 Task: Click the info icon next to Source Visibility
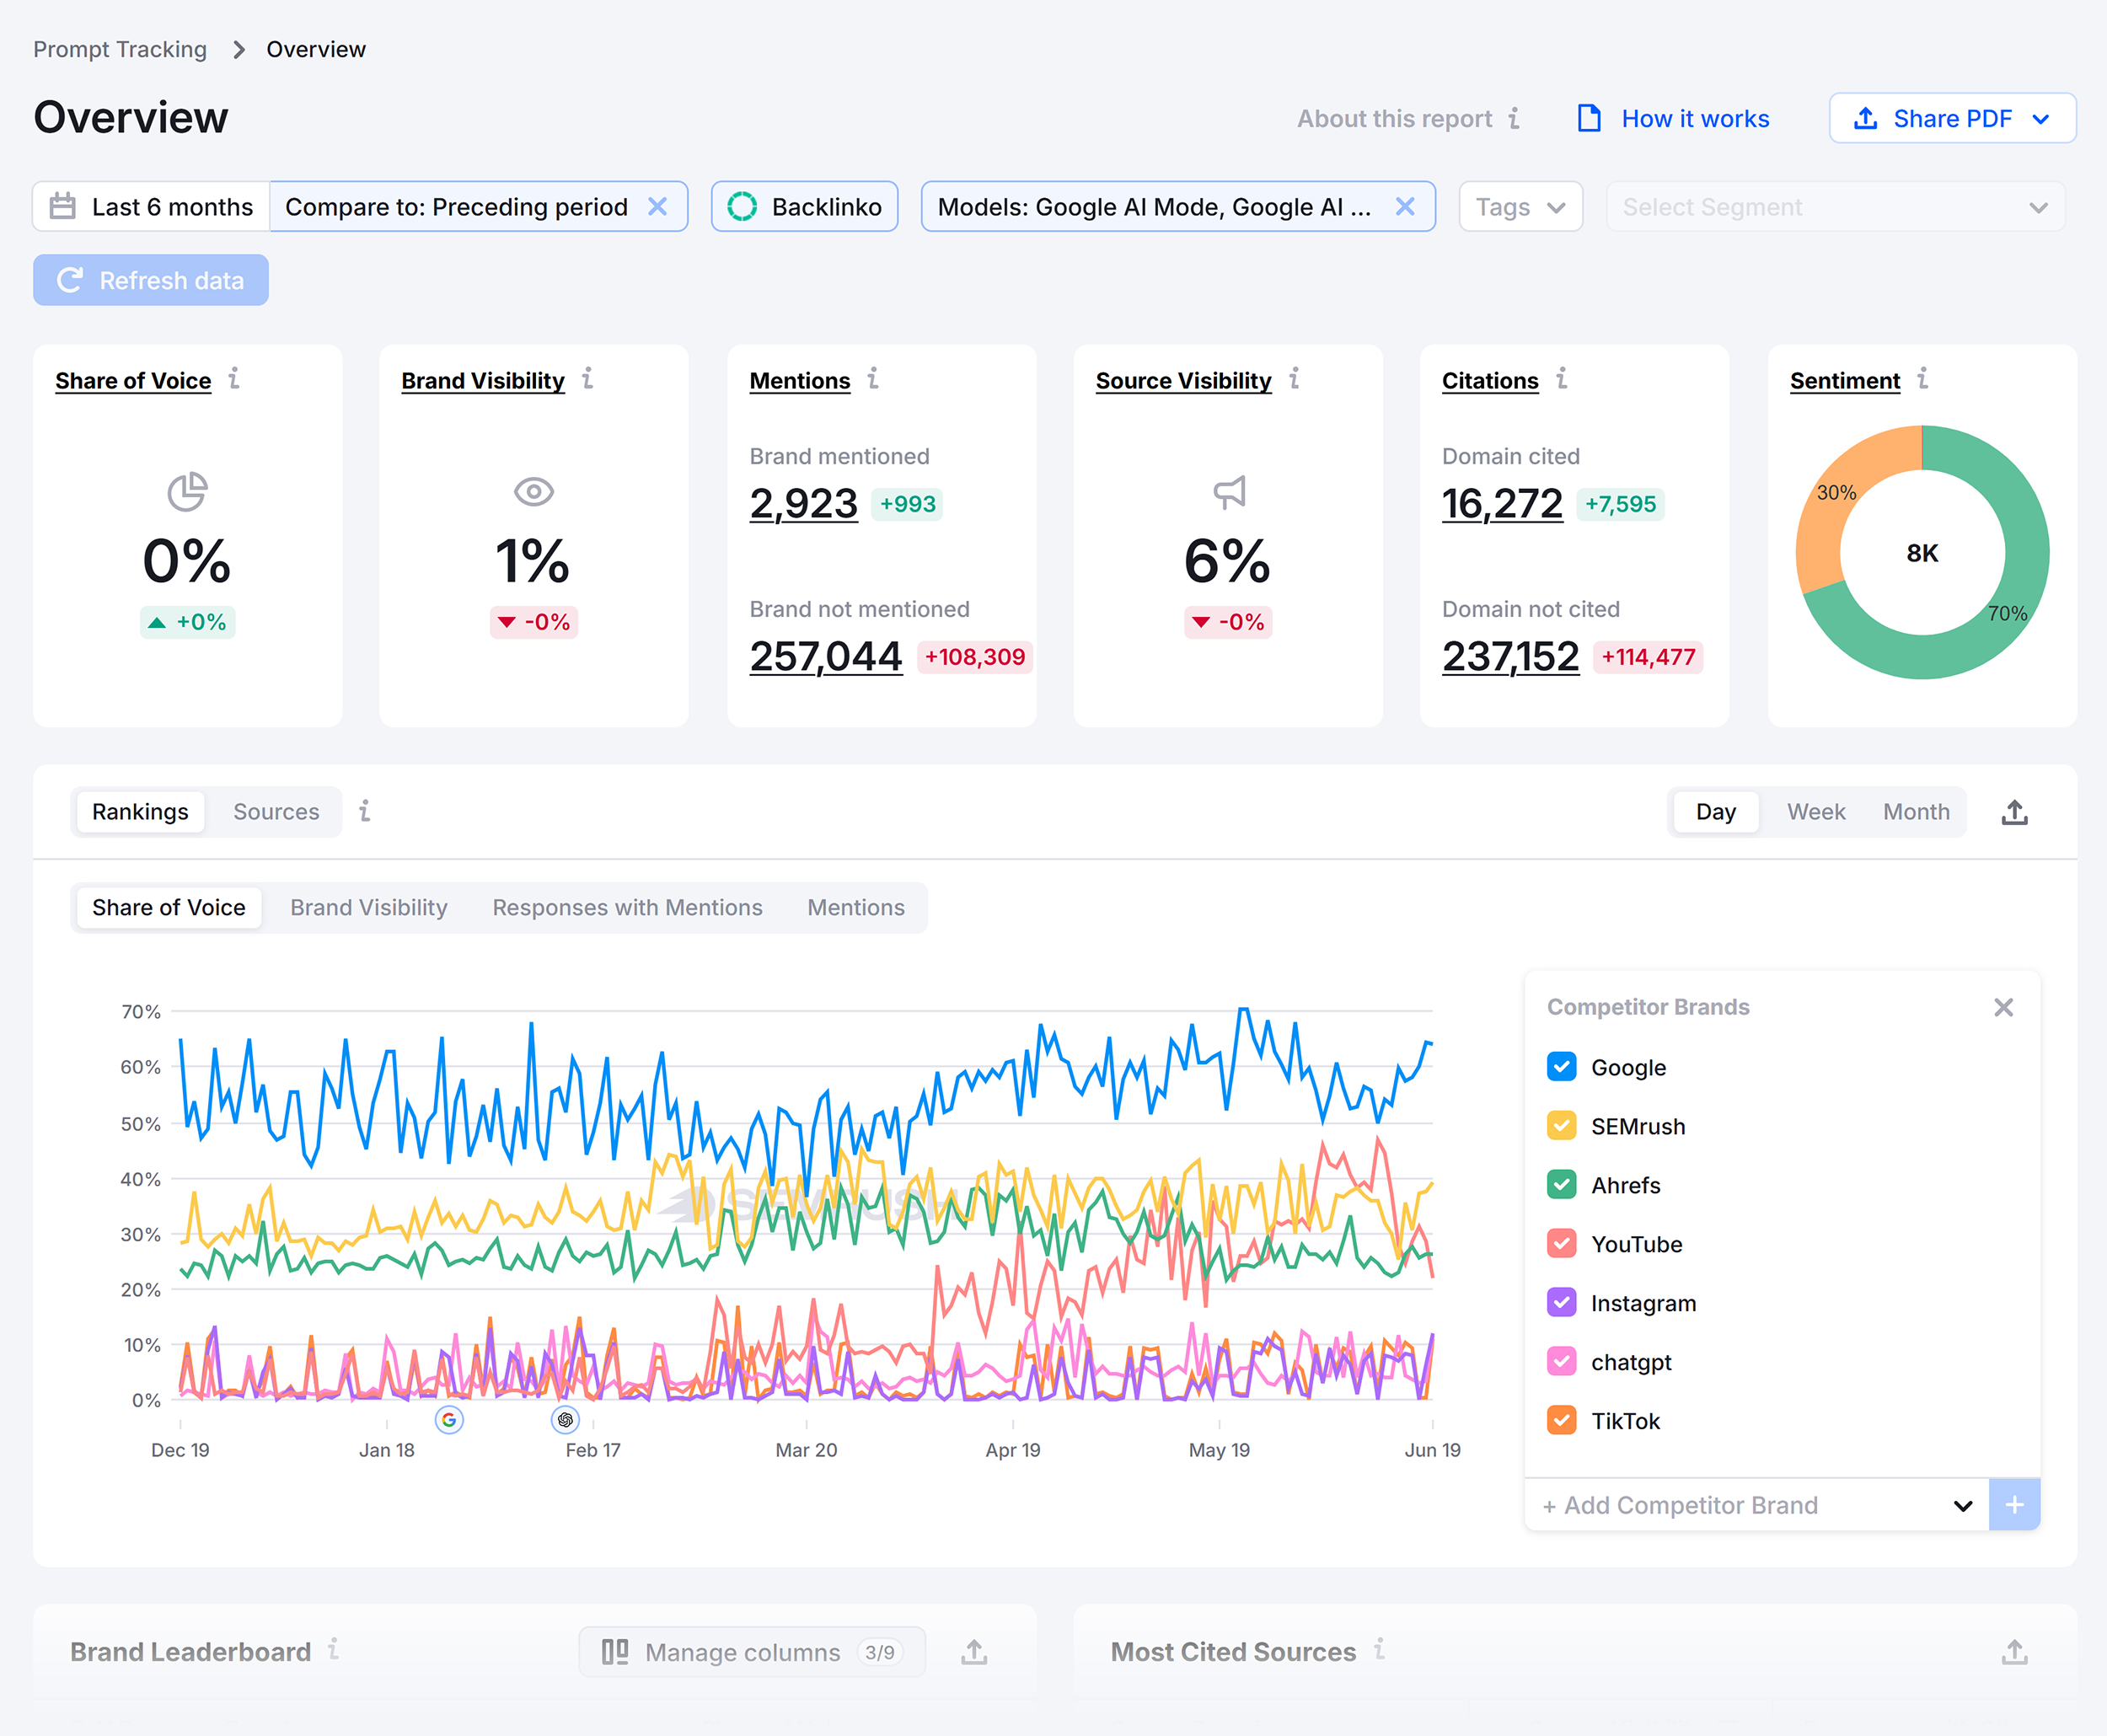coord(1294,378)
